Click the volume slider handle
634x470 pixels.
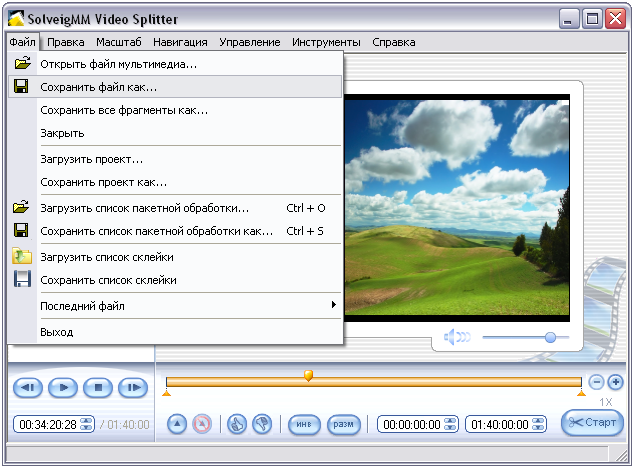point(550,337)
